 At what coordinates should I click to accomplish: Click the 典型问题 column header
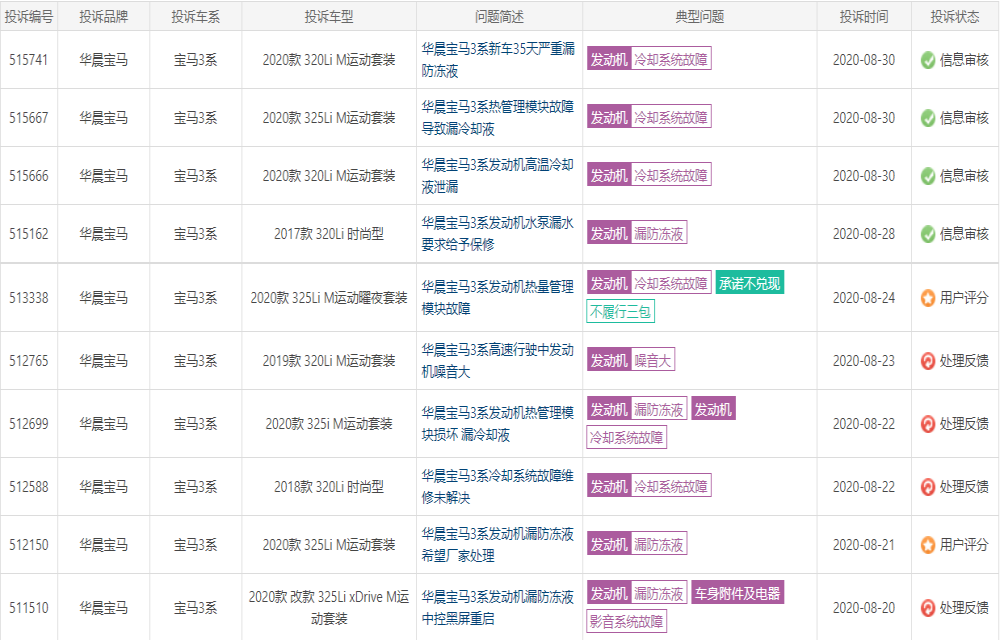[700, 17]
